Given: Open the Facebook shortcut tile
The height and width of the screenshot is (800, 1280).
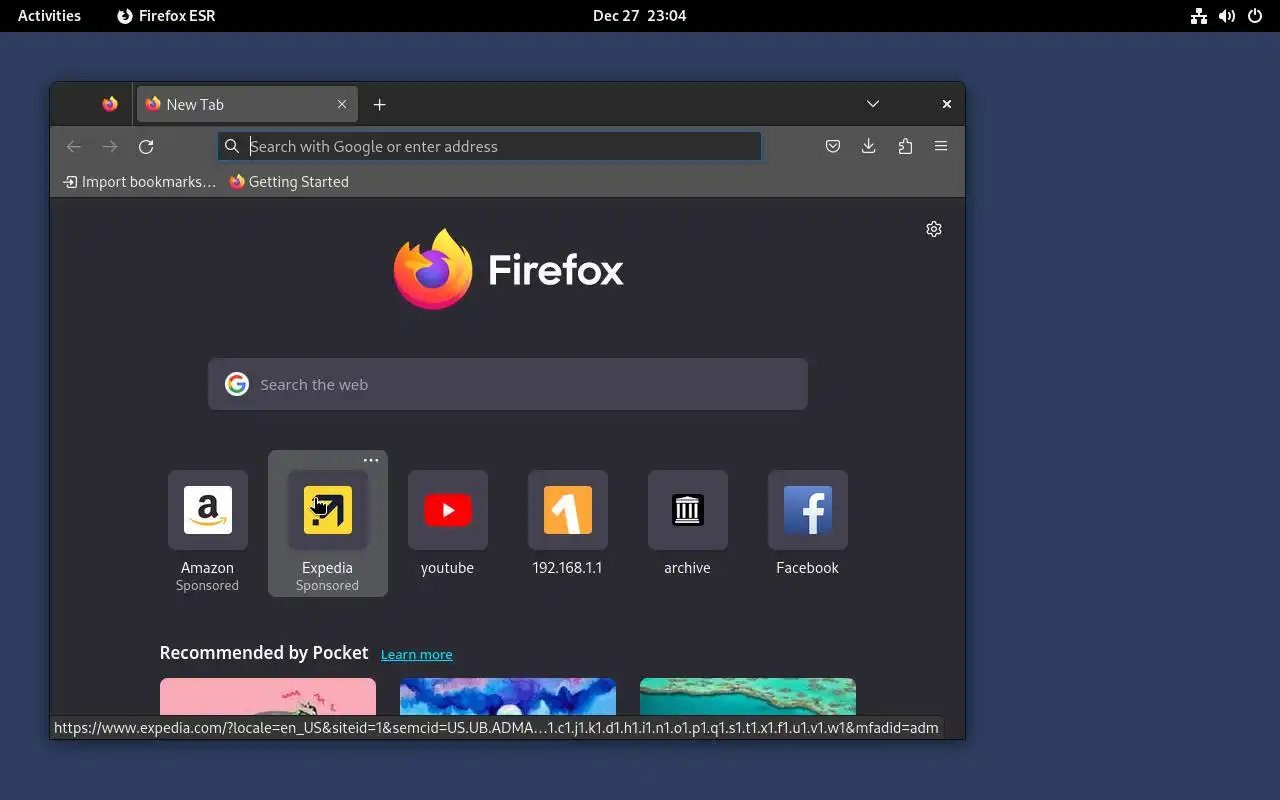Looking at the screenshot, I should coord(808,525).
